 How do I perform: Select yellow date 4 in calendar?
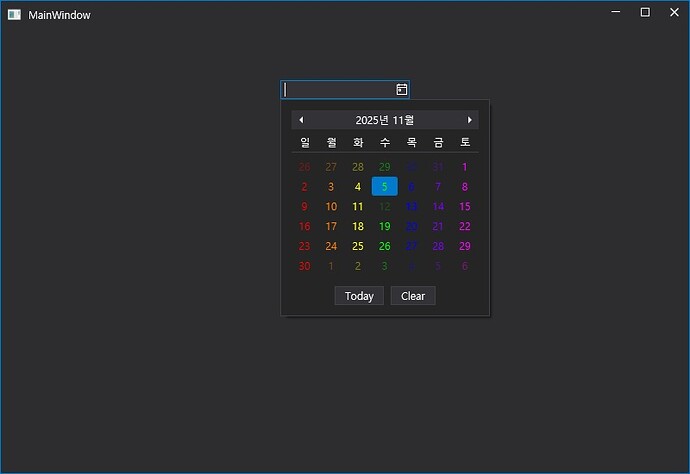point(358,187)
